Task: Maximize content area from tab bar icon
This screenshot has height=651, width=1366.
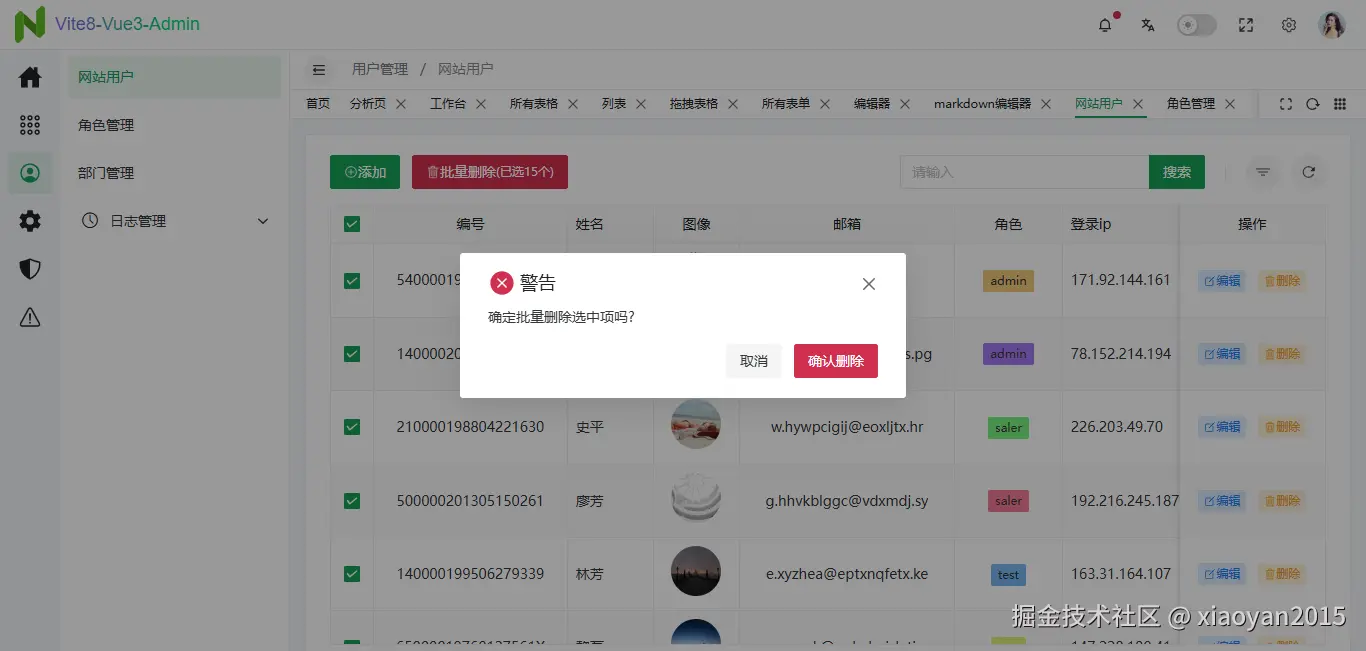Action: click(1286, 104)
